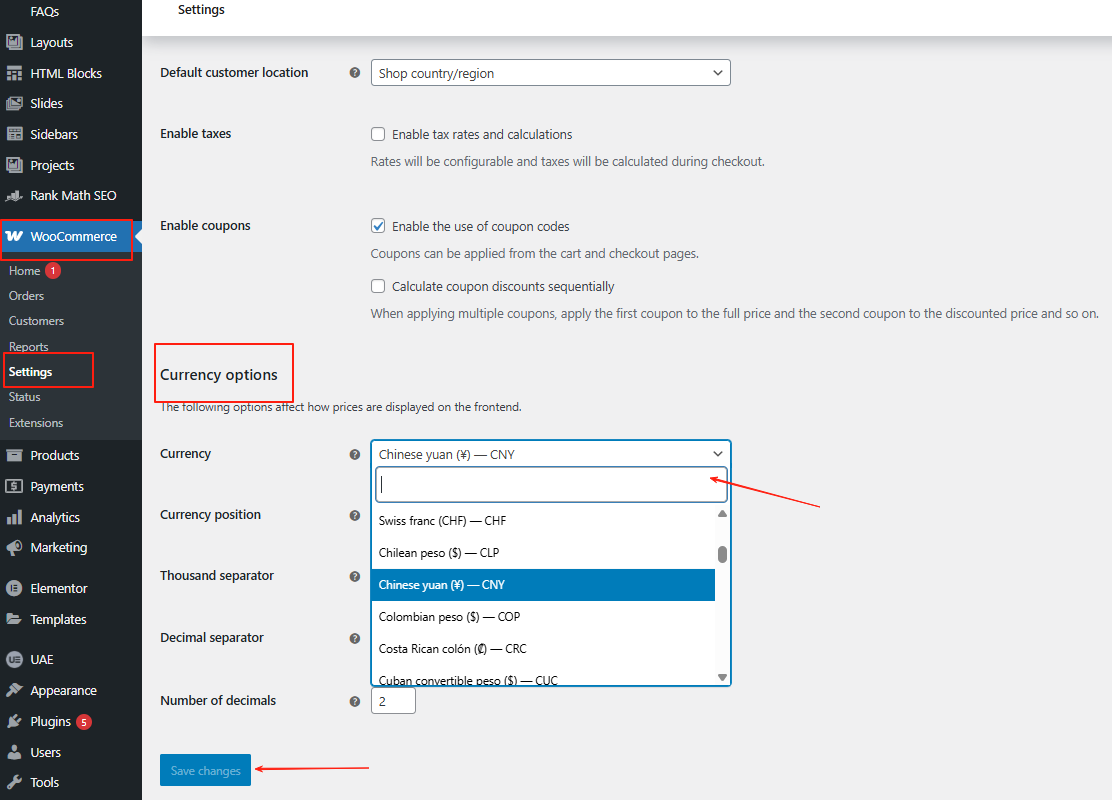Viewport: 1112px width, 800px height.
Task: Click help icon next to Default customer location
Action: click(354, 73)
